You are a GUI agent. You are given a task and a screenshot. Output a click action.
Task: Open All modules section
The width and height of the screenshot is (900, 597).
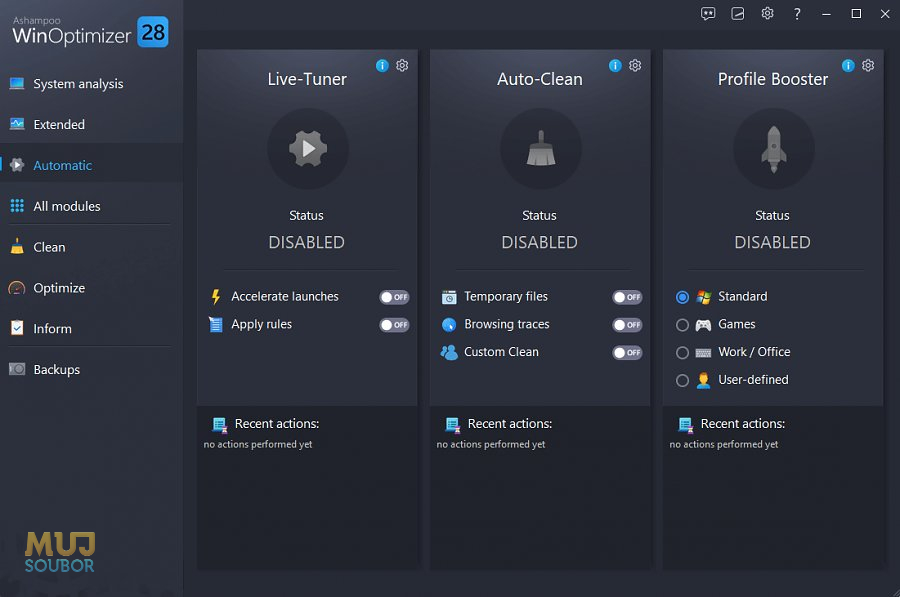pyautogui.click(x=91, y=206)
